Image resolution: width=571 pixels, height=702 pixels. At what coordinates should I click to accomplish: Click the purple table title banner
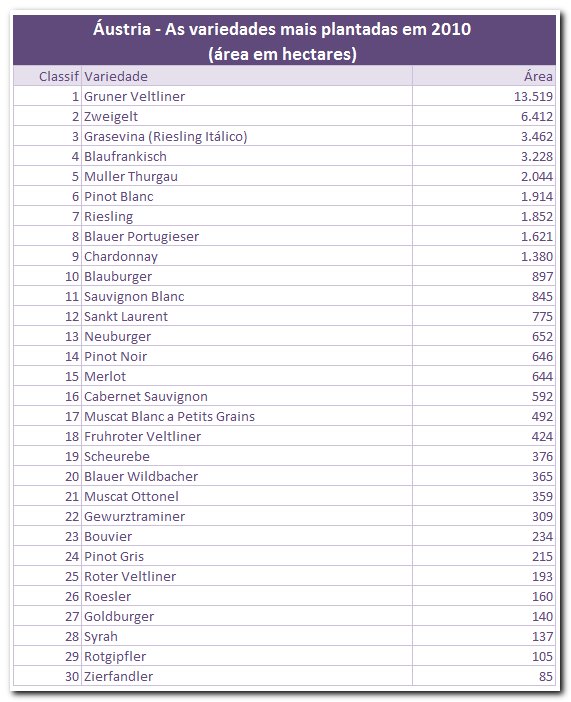284,41
